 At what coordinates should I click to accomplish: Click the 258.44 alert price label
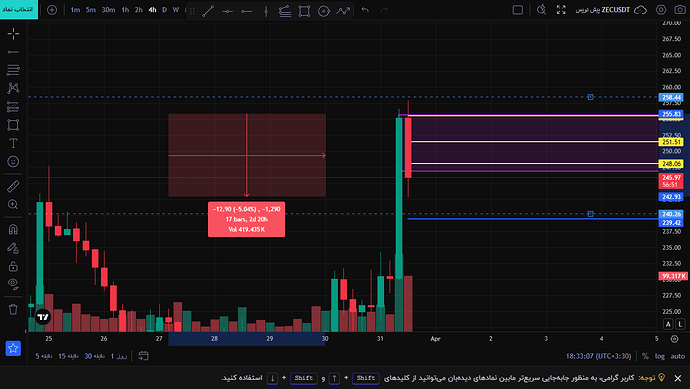click(x=671, y=97)
